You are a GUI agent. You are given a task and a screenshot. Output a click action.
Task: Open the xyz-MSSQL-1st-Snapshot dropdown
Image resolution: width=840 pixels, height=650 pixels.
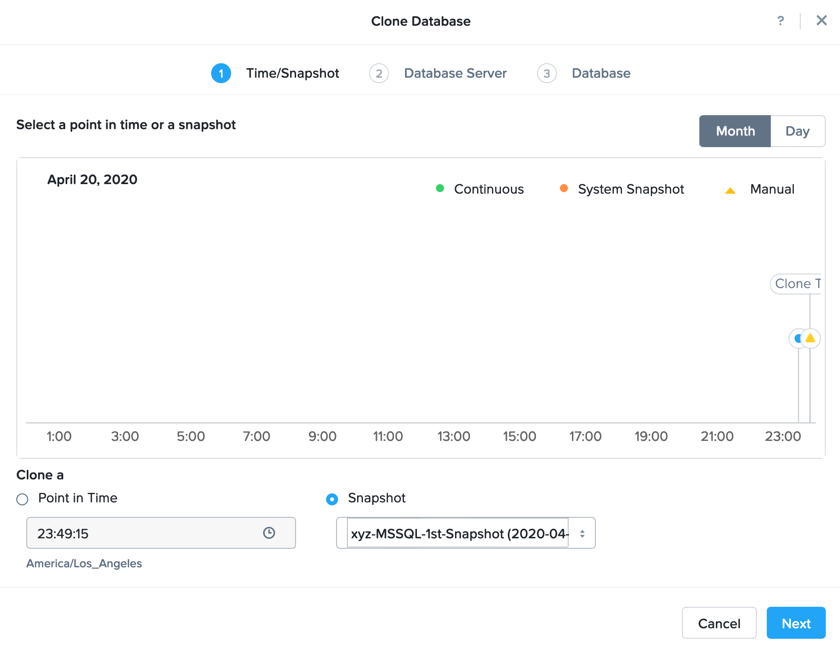tap(466, 533)
